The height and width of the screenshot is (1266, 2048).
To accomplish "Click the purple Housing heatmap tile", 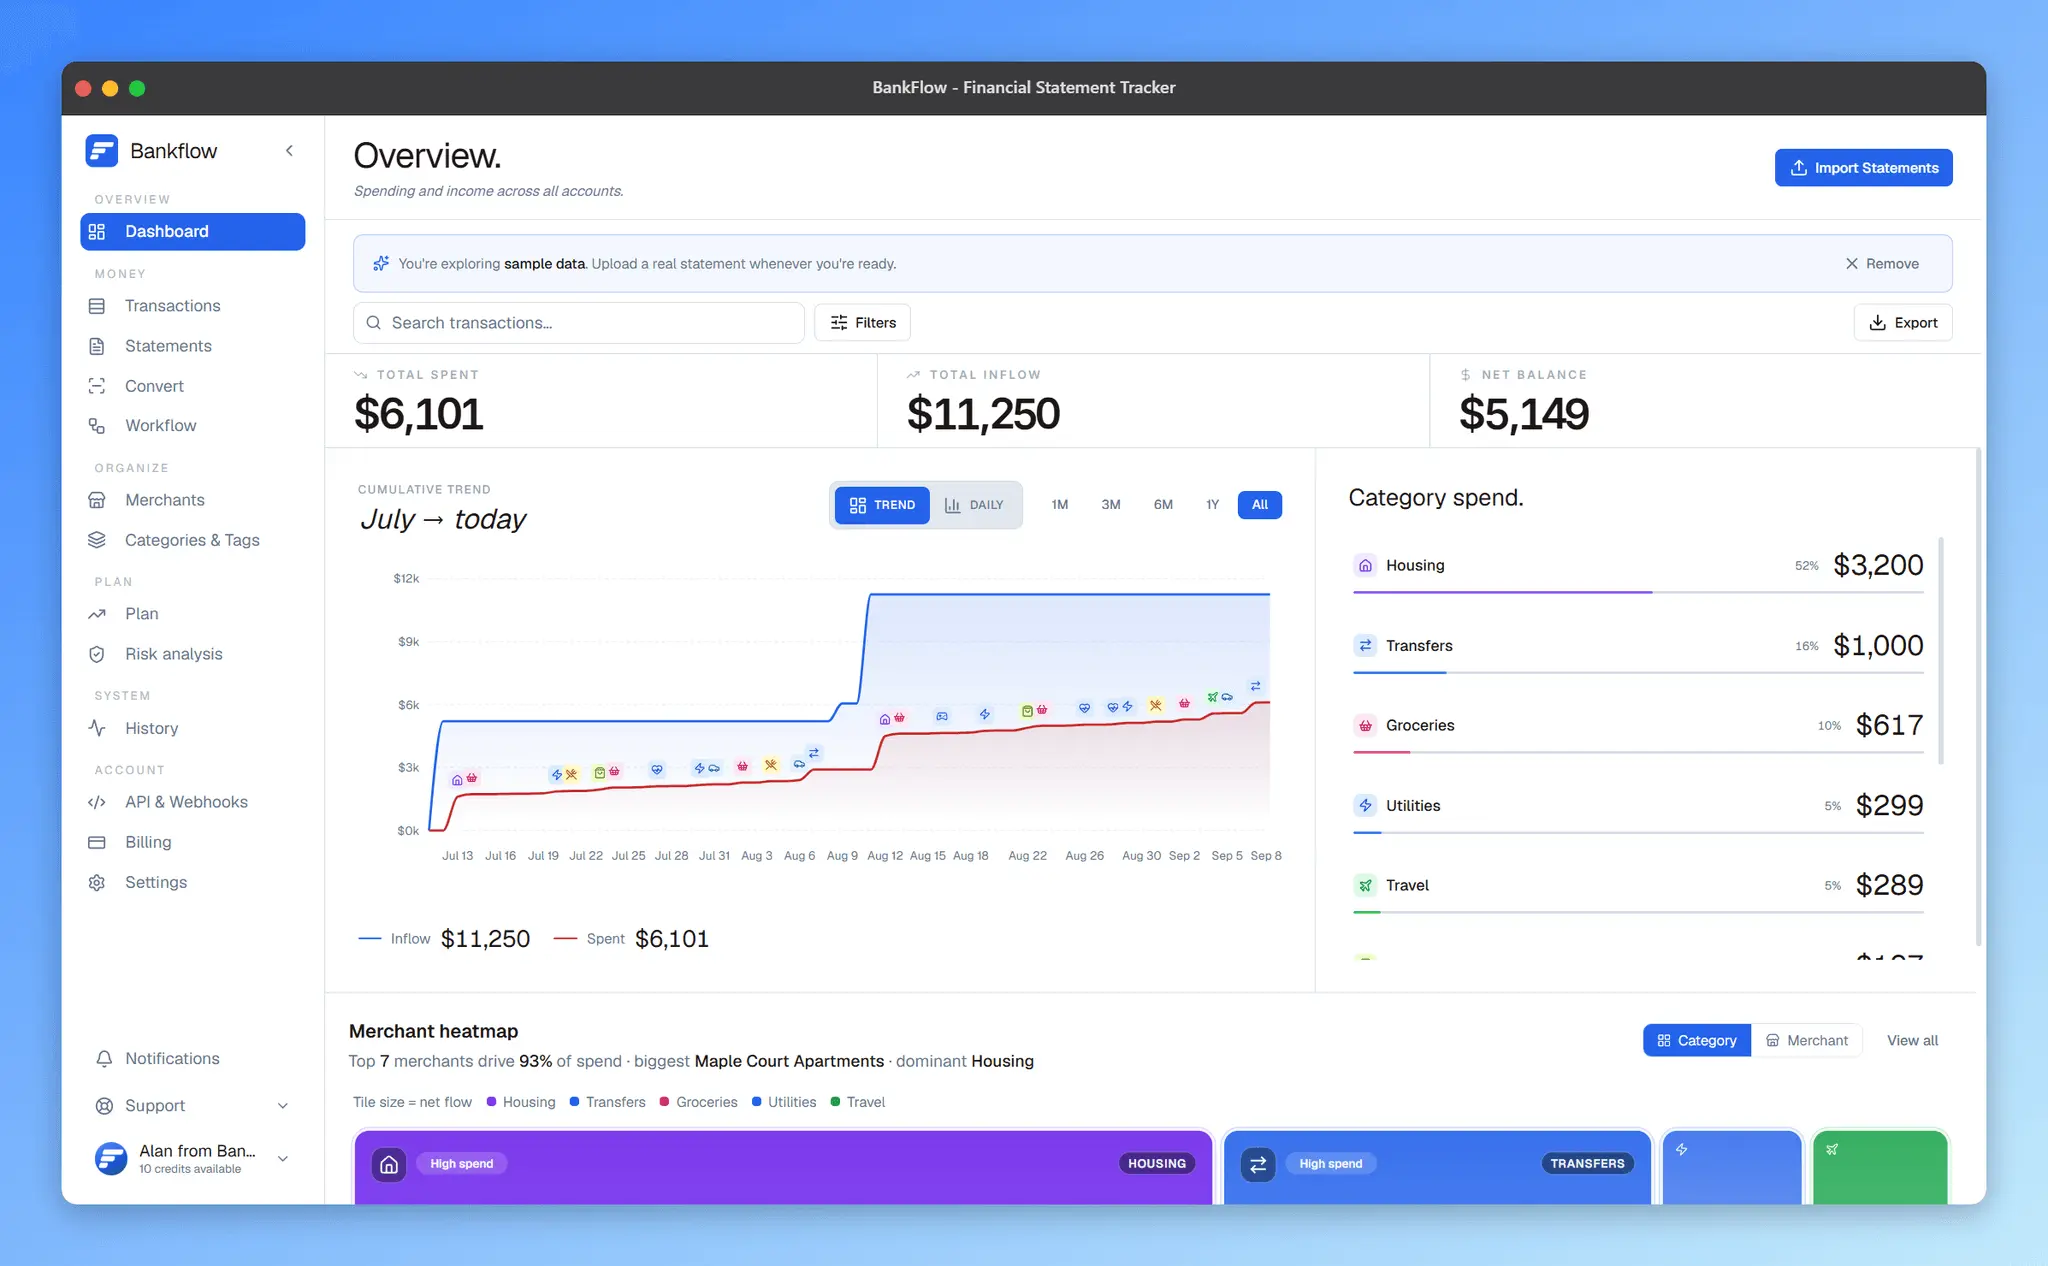I will click(x=783, y=1167).
